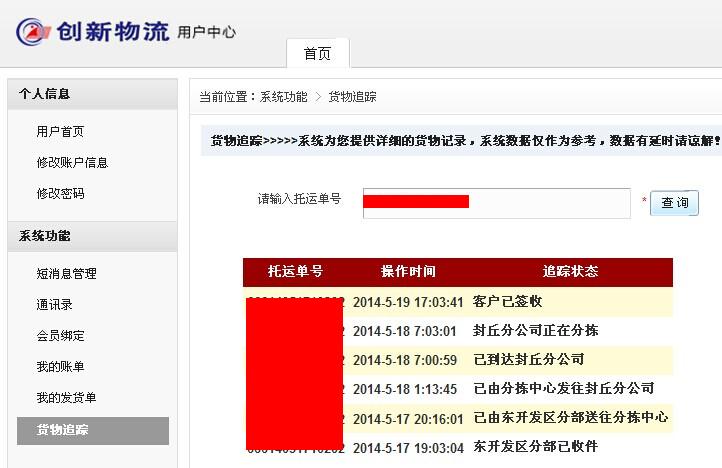The height and width of the screenshot is (468, 722).
Task: Click the 系统功能 section header
Action: [92, 236]
